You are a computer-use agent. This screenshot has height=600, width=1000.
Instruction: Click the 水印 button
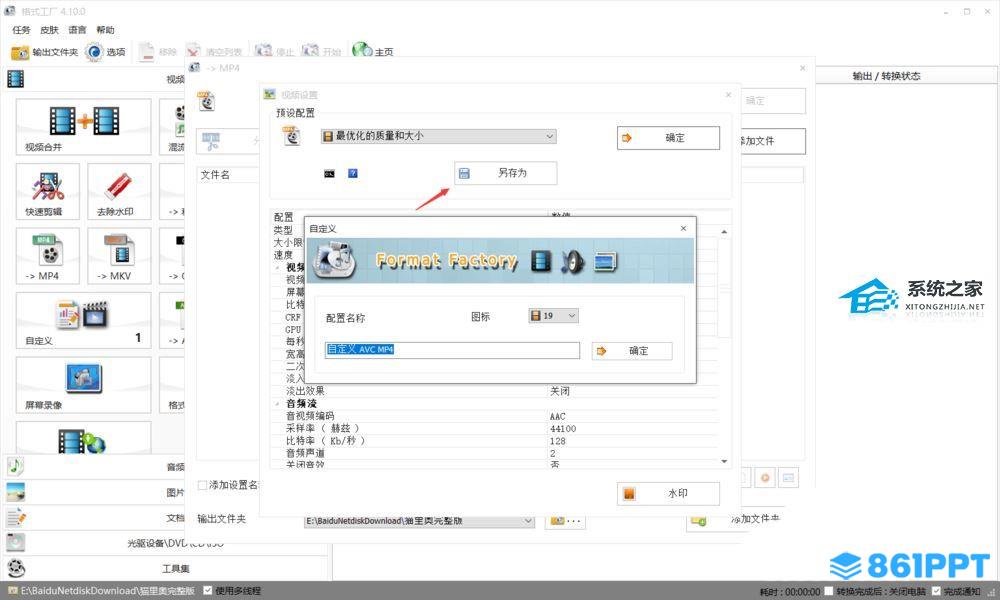click(668, 494)
